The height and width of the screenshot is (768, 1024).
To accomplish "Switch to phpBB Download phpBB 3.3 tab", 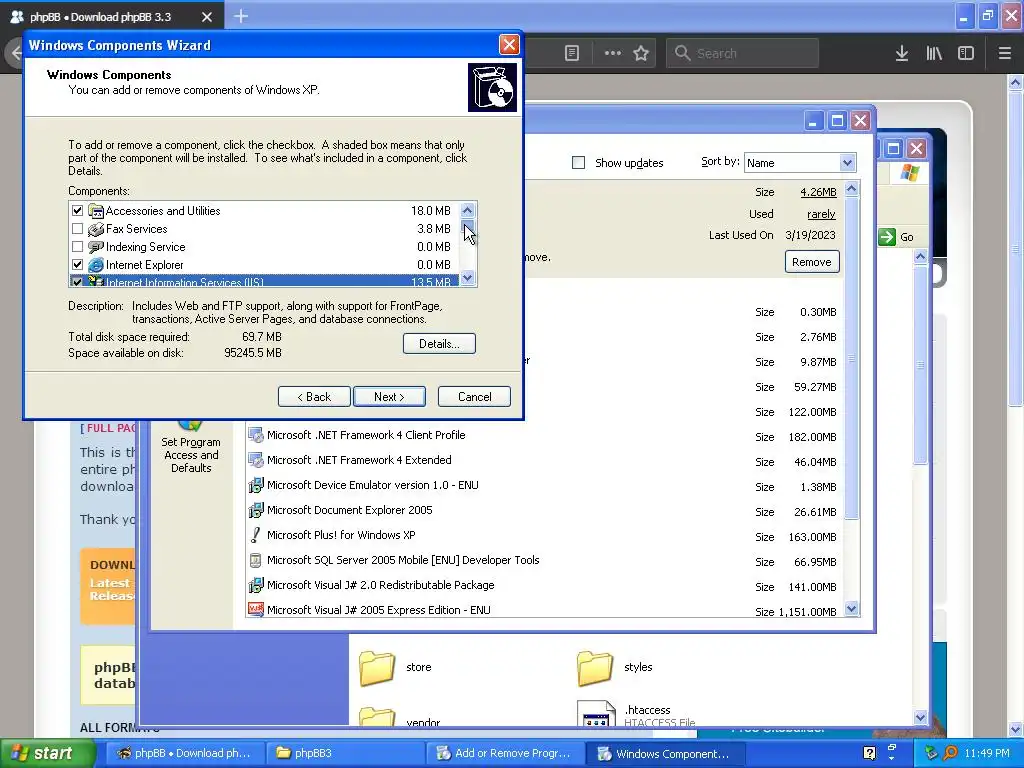I will 111,16.
